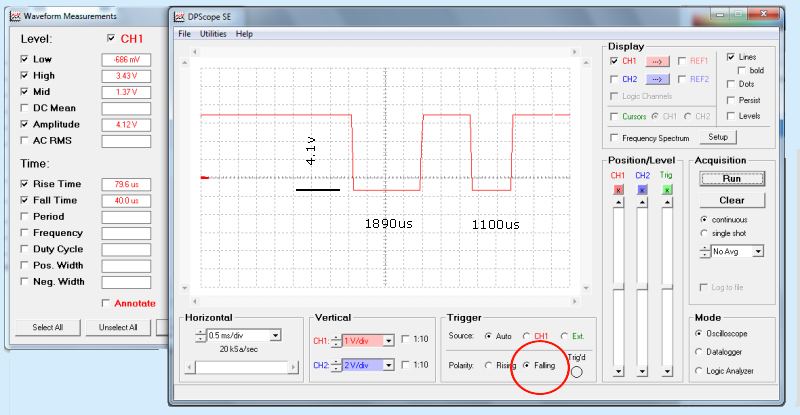Select Ext. trigger source
The height and width of the screenshot is (415, 800).
coord(564,336)
